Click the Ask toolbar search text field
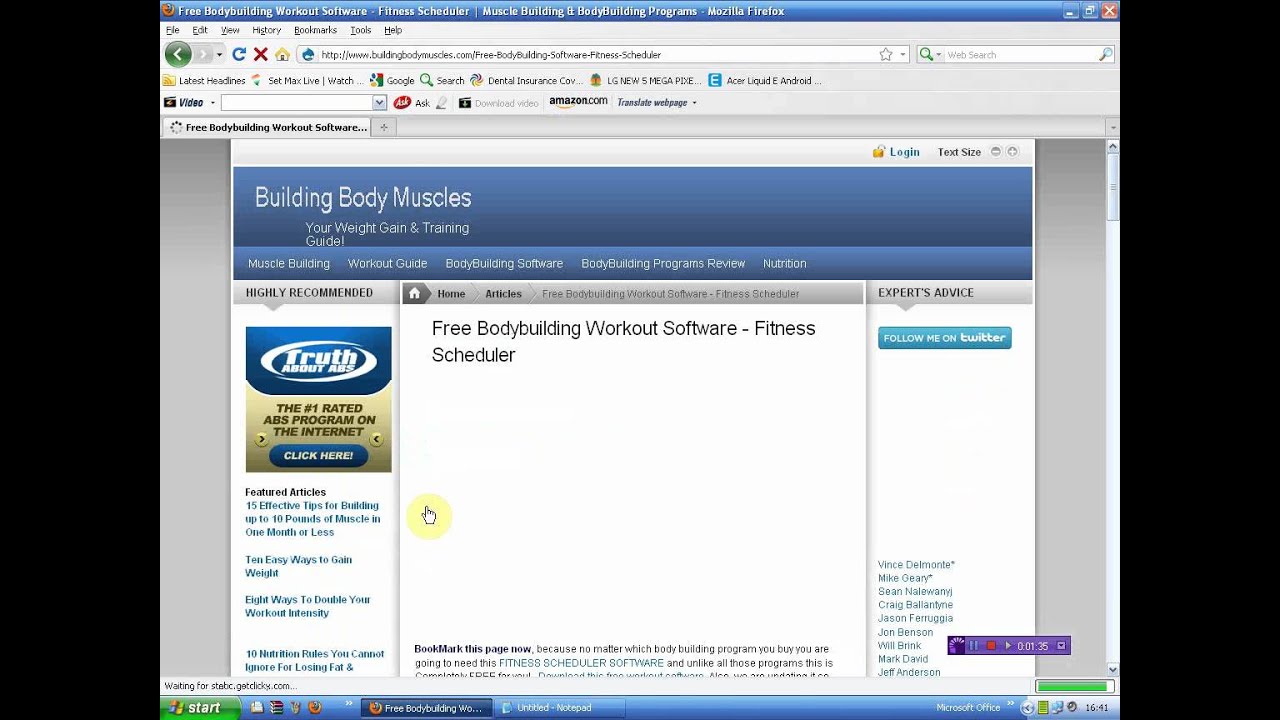This screenshot has width=1280, height=720. coord(296,102)
